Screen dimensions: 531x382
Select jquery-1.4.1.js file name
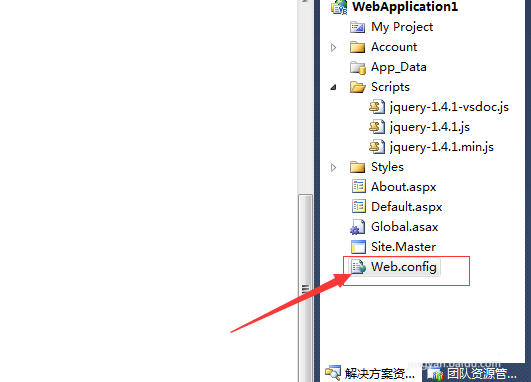click(430, 127)
